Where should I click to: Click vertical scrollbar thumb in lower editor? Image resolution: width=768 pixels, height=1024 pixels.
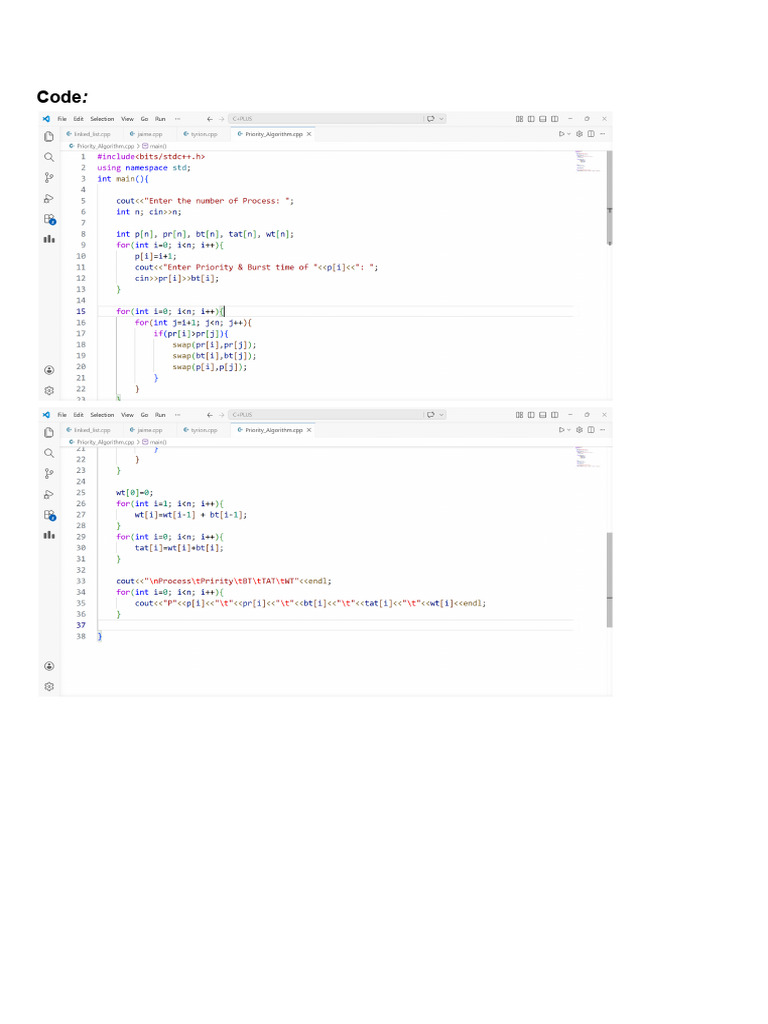609,580
